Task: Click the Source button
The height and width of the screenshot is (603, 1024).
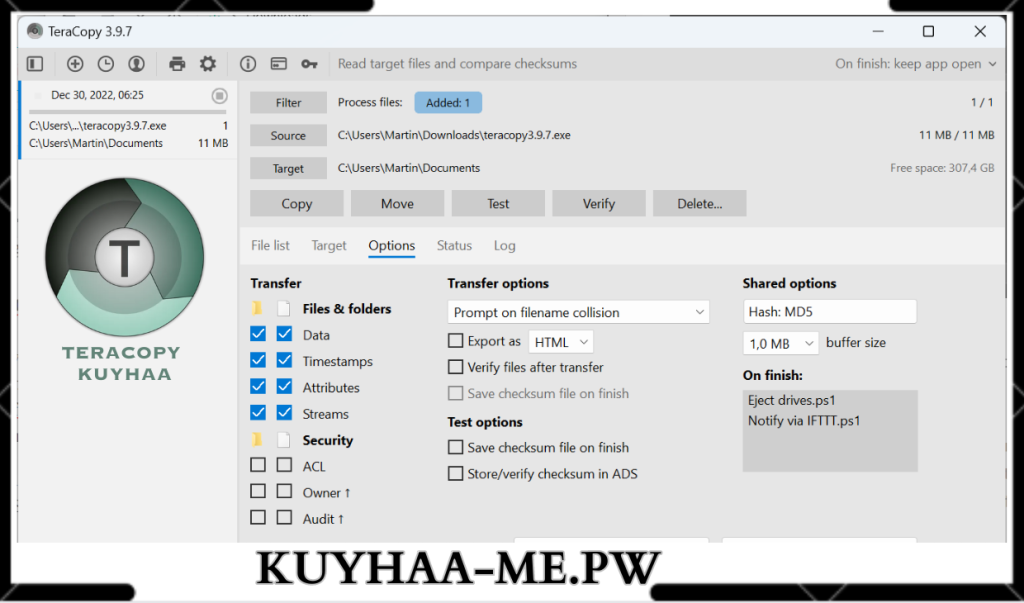Action: 288,135
